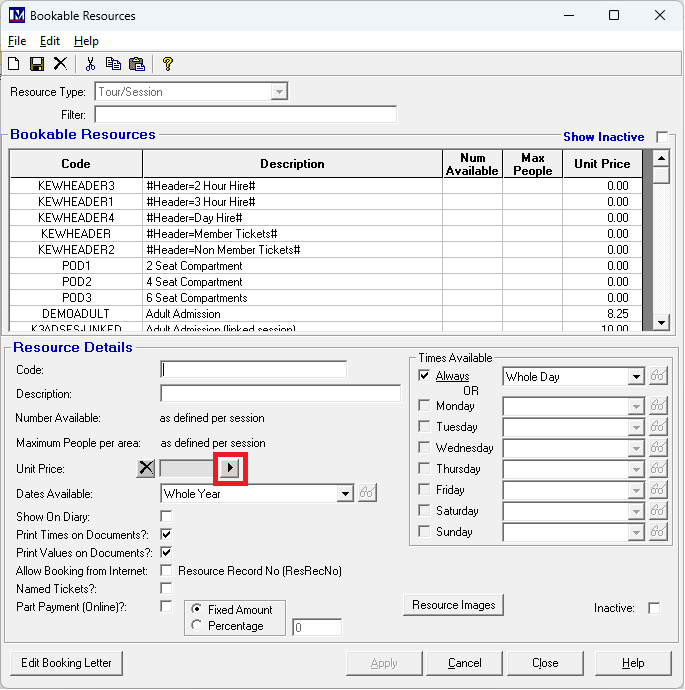
Task: Expand the Dates Available Whole Year dropdown
Action: pyautogui.click(x=345, y=494)
